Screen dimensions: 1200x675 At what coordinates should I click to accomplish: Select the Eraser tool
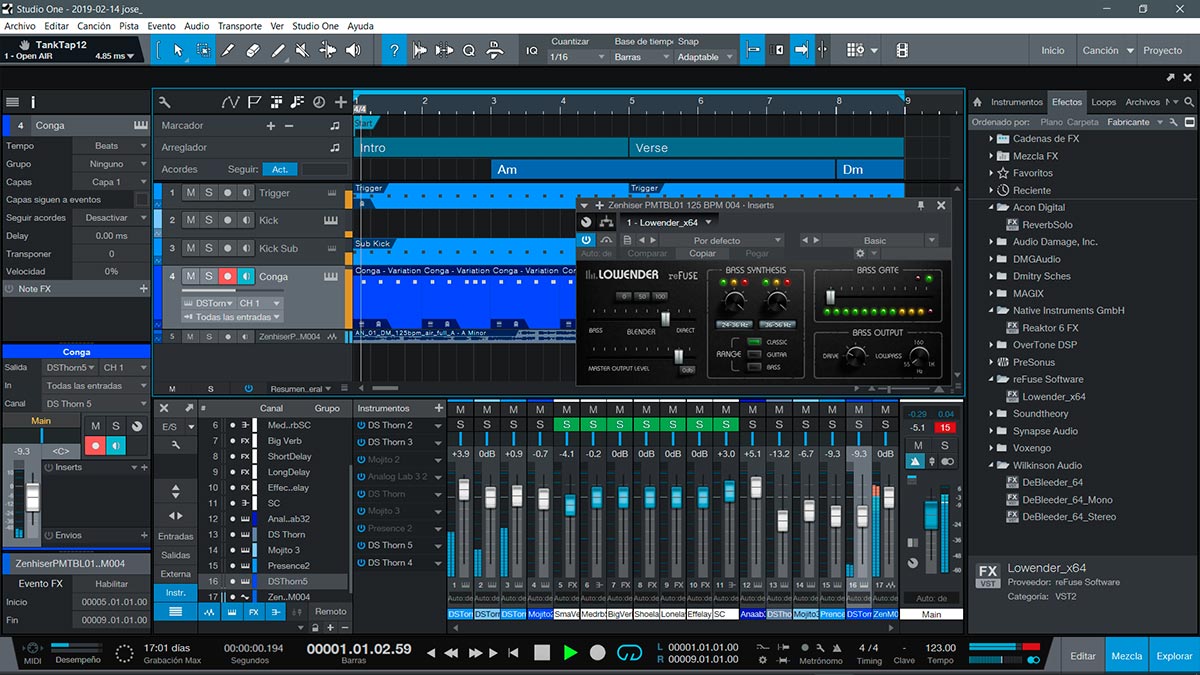(253, 50)
